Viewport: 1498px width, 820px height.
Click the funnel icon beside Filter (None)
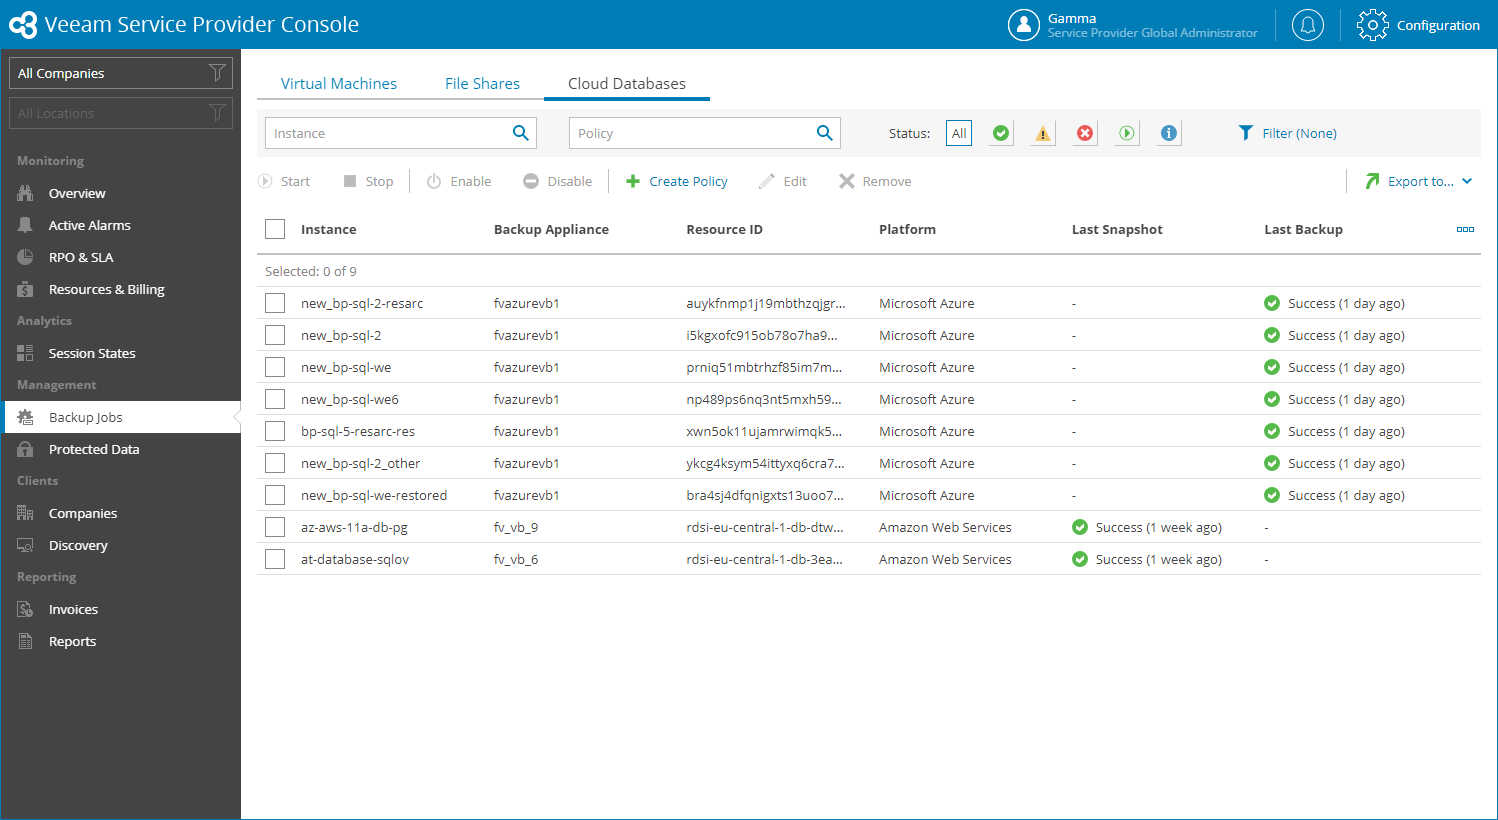point(1245,133)
